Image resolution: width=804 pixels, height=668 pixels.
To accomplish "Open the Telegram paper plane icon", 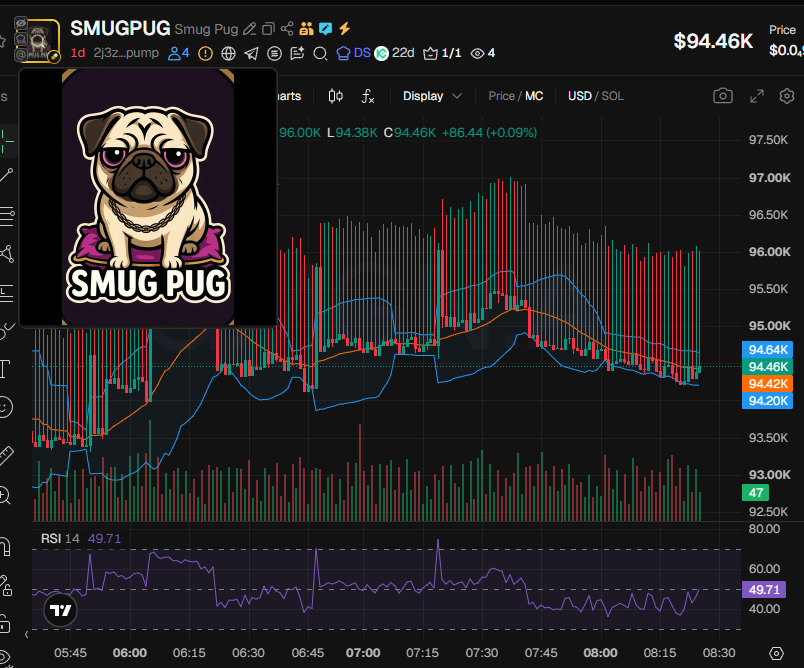I will (x=251, y=53).
